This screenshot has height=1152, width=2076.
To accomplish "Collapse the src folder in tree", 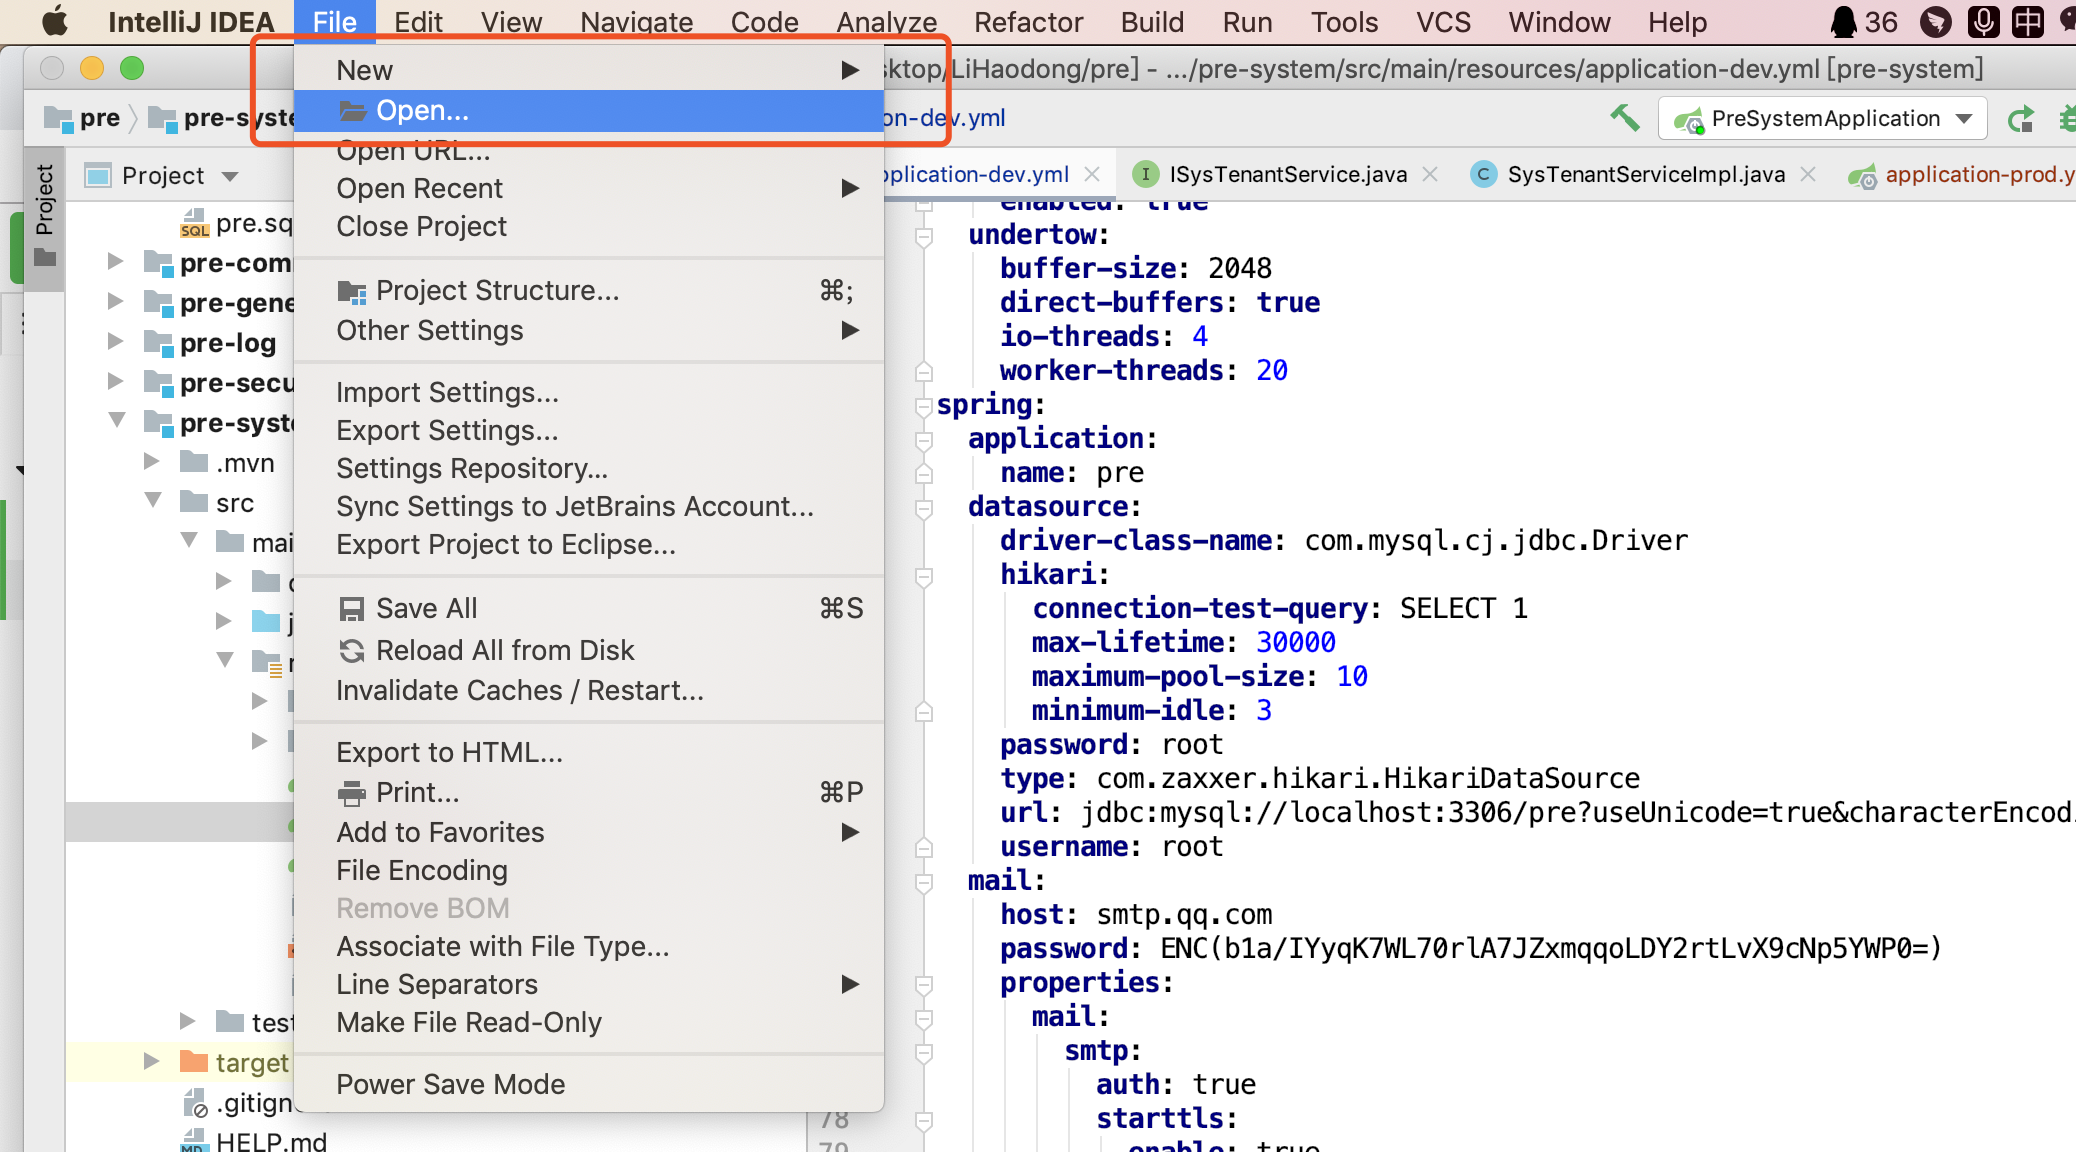I will tap(153, 500).
